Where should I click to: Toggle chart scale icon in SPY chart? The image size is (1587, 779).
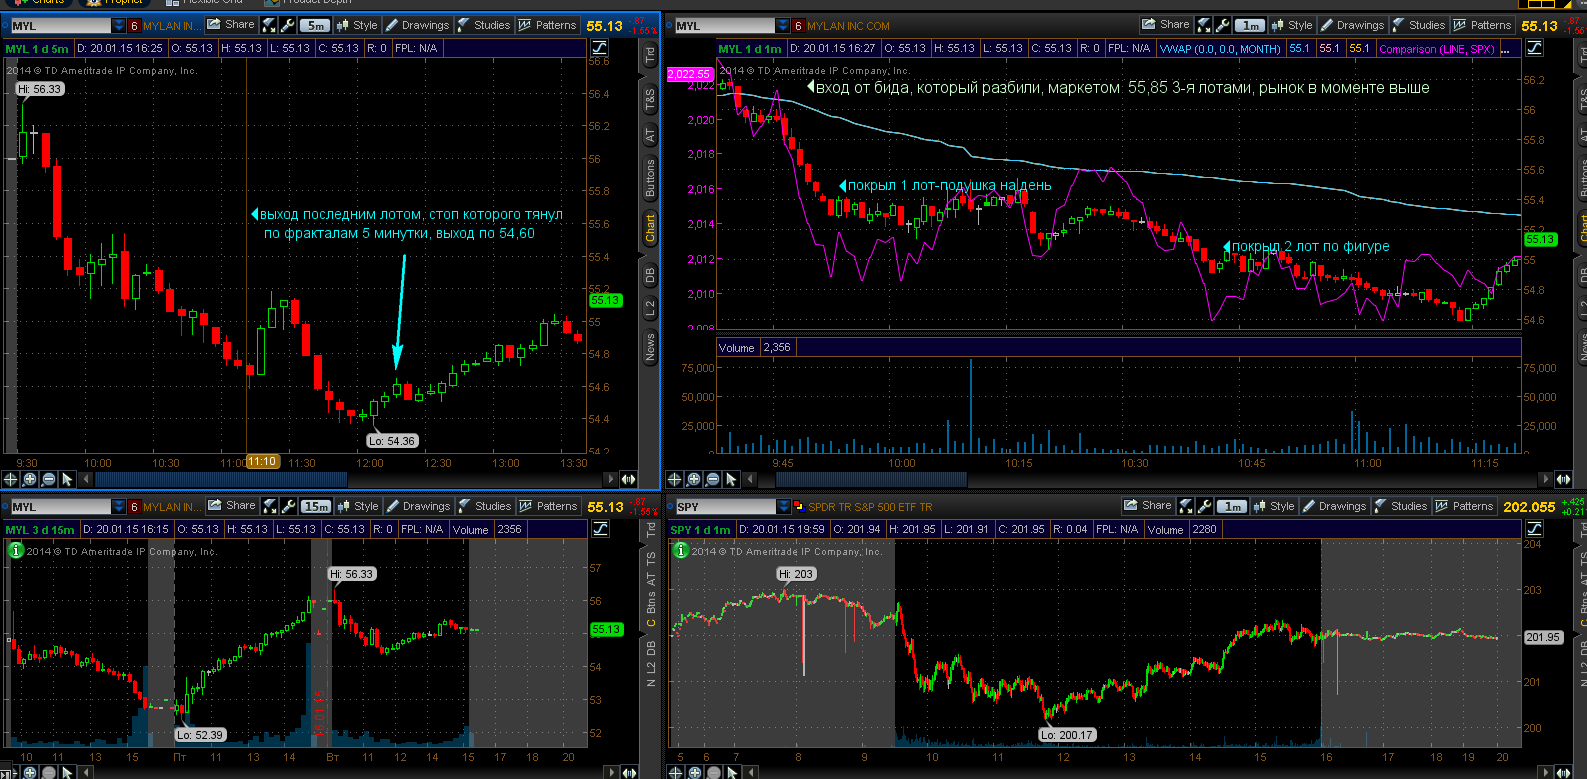point(1534,529)
